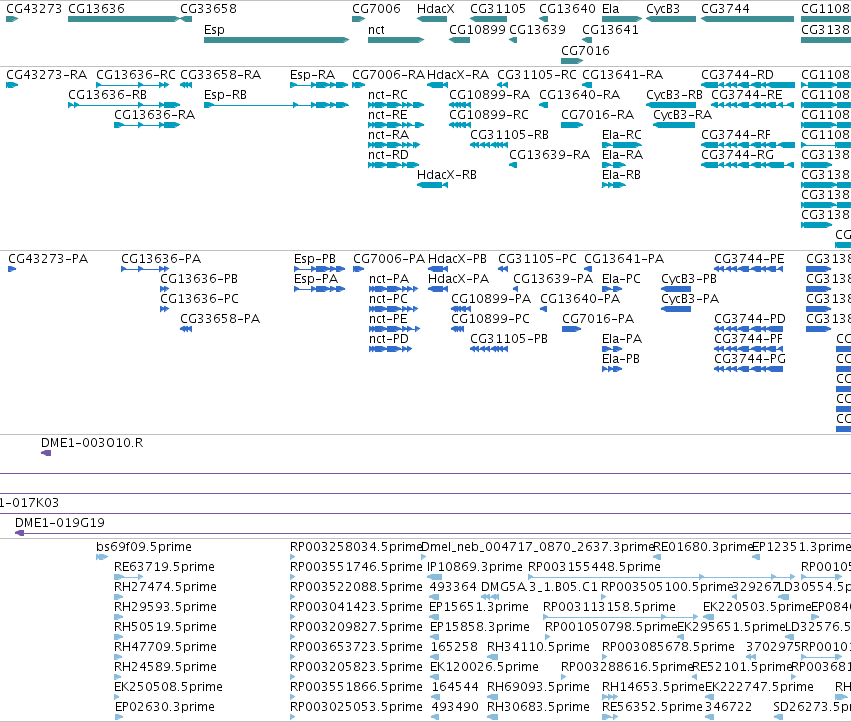Screen dimensions: 851x722
Task: Open protein CG7016-PA
Action: [x=571, y=329]
